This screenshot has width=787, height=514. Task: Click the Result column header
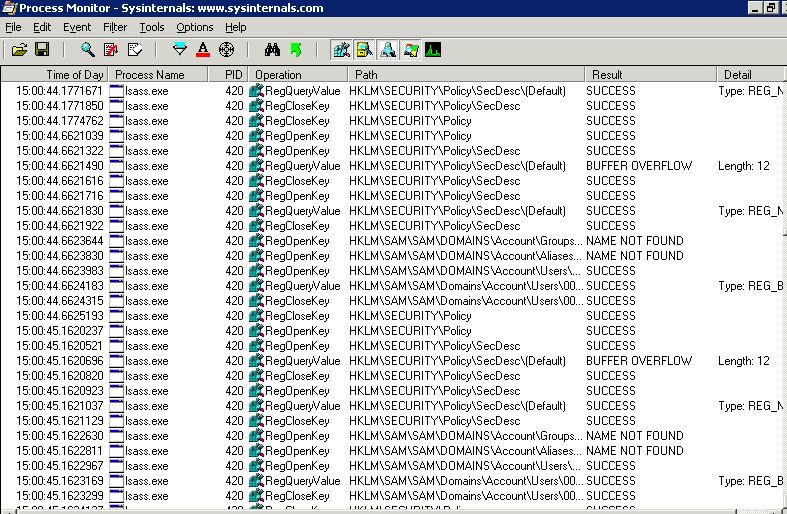click(x=651, y=75)
